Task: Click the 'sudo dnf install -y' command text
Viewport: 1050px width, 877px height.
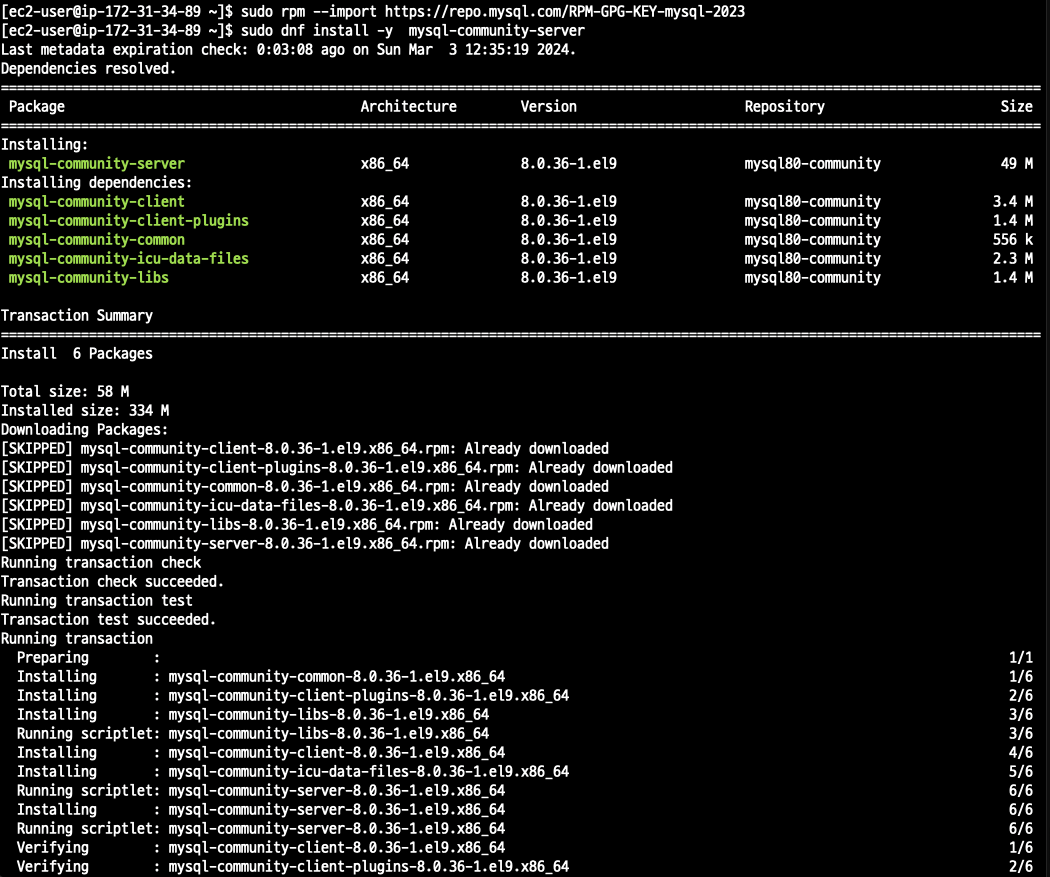Action: point(317,31)
